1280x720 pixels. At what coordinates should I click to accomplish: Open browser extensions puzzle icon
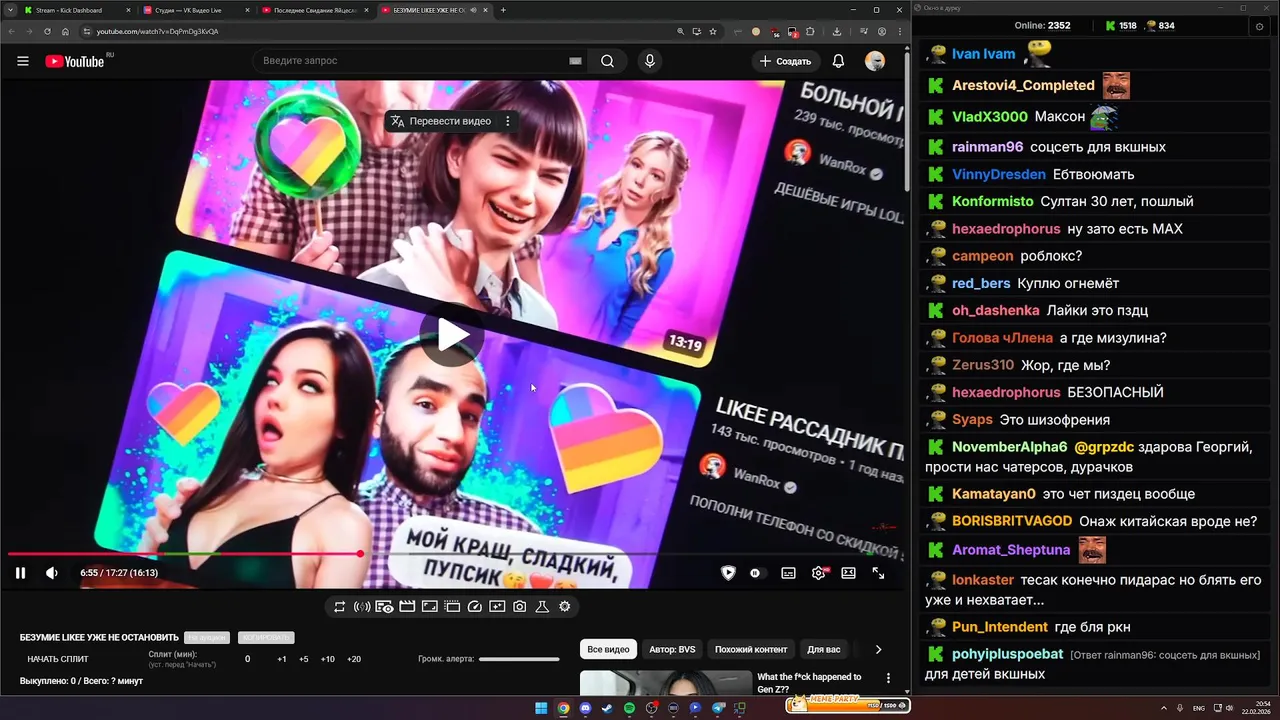[811, 31]
